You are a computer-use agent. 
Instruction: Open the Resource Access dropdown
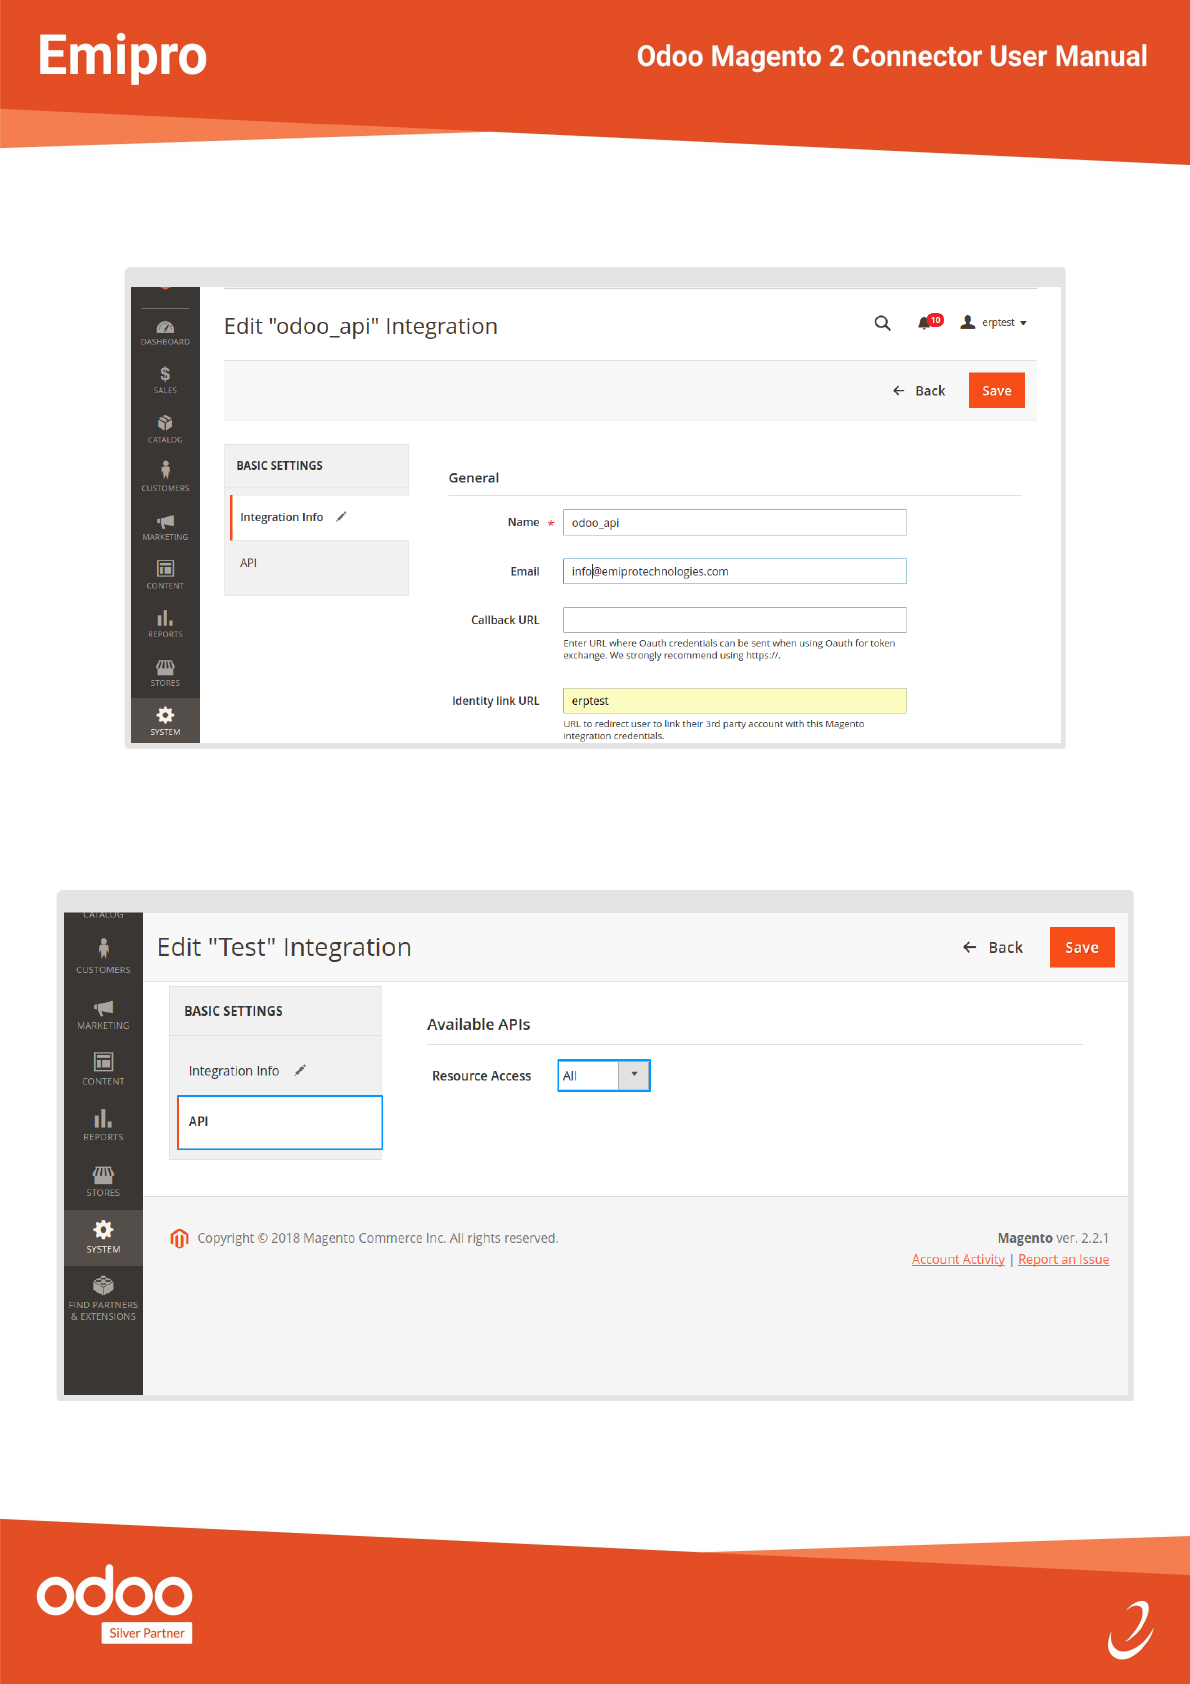click(x=604, y=1076)
